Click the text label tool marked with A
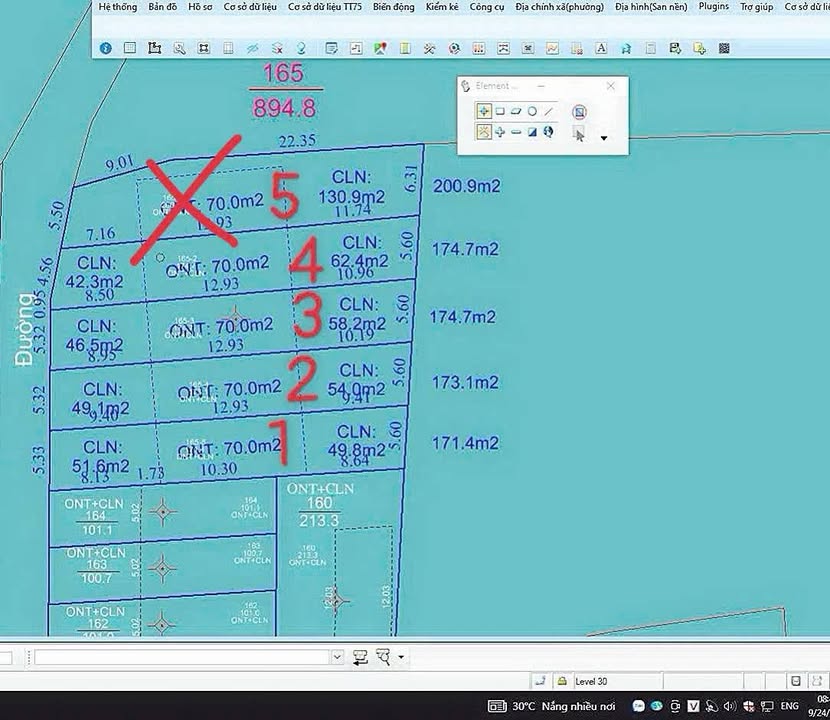Screen dimensions: 830x720 (x=601, y=47)
